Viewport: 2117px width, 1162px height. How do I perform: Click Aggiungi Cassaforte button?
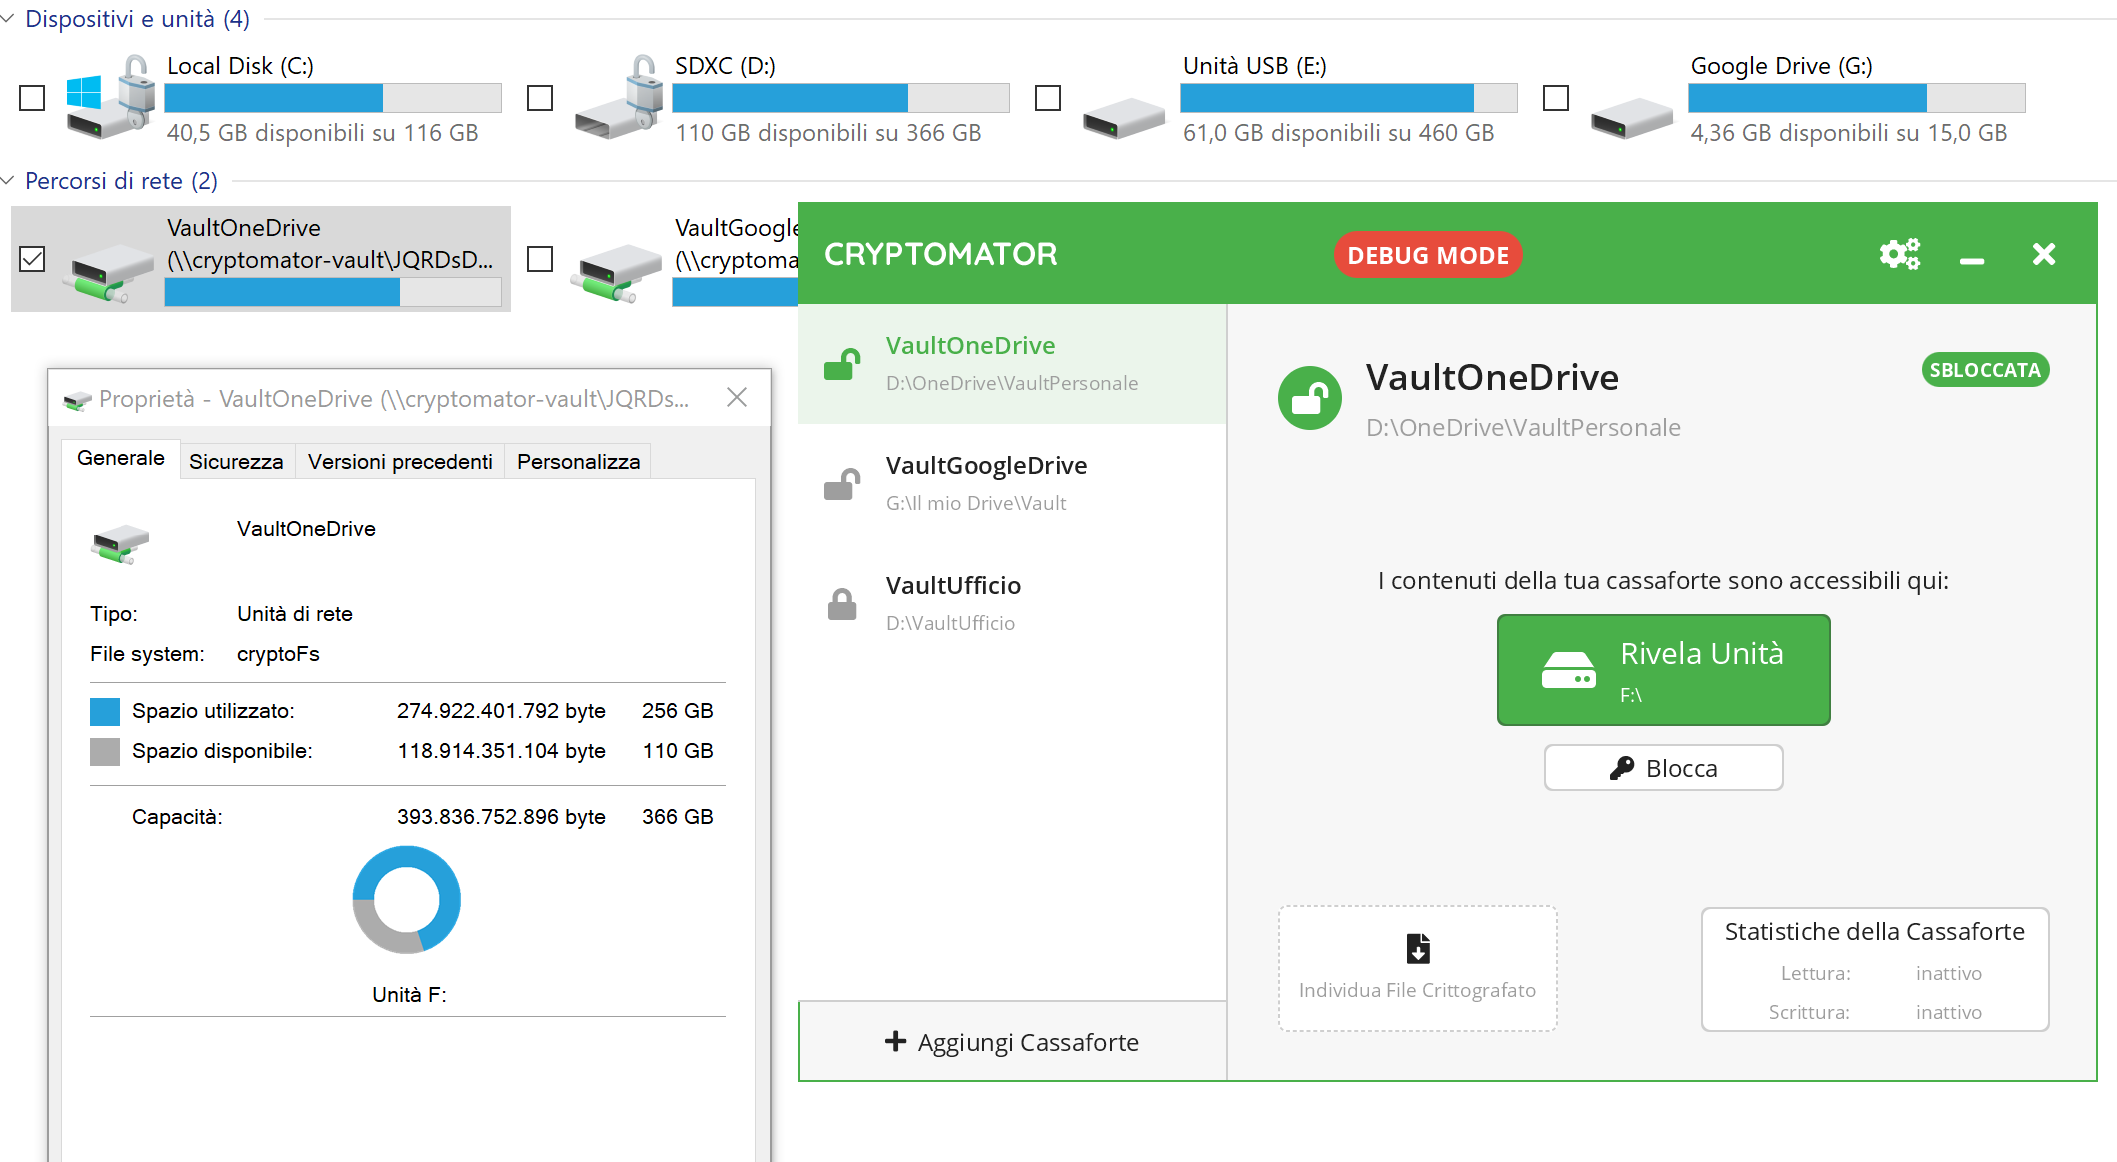click(1012, 1042)
